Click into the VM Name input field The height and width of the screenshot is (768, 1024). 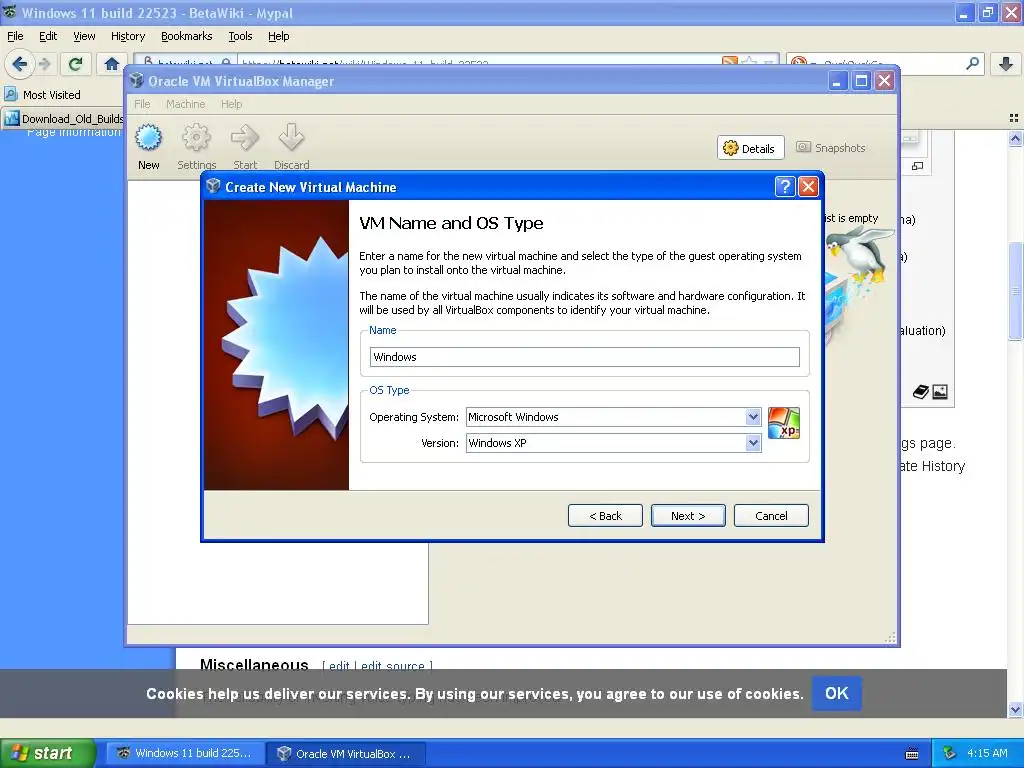[584, 357]
